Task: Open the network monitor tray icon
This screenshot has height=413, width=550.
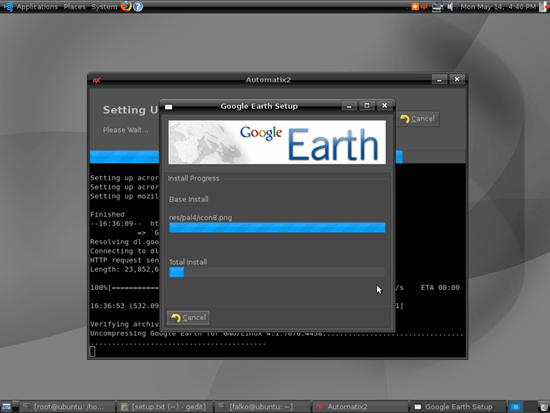Action: click(x=437, y=7)
